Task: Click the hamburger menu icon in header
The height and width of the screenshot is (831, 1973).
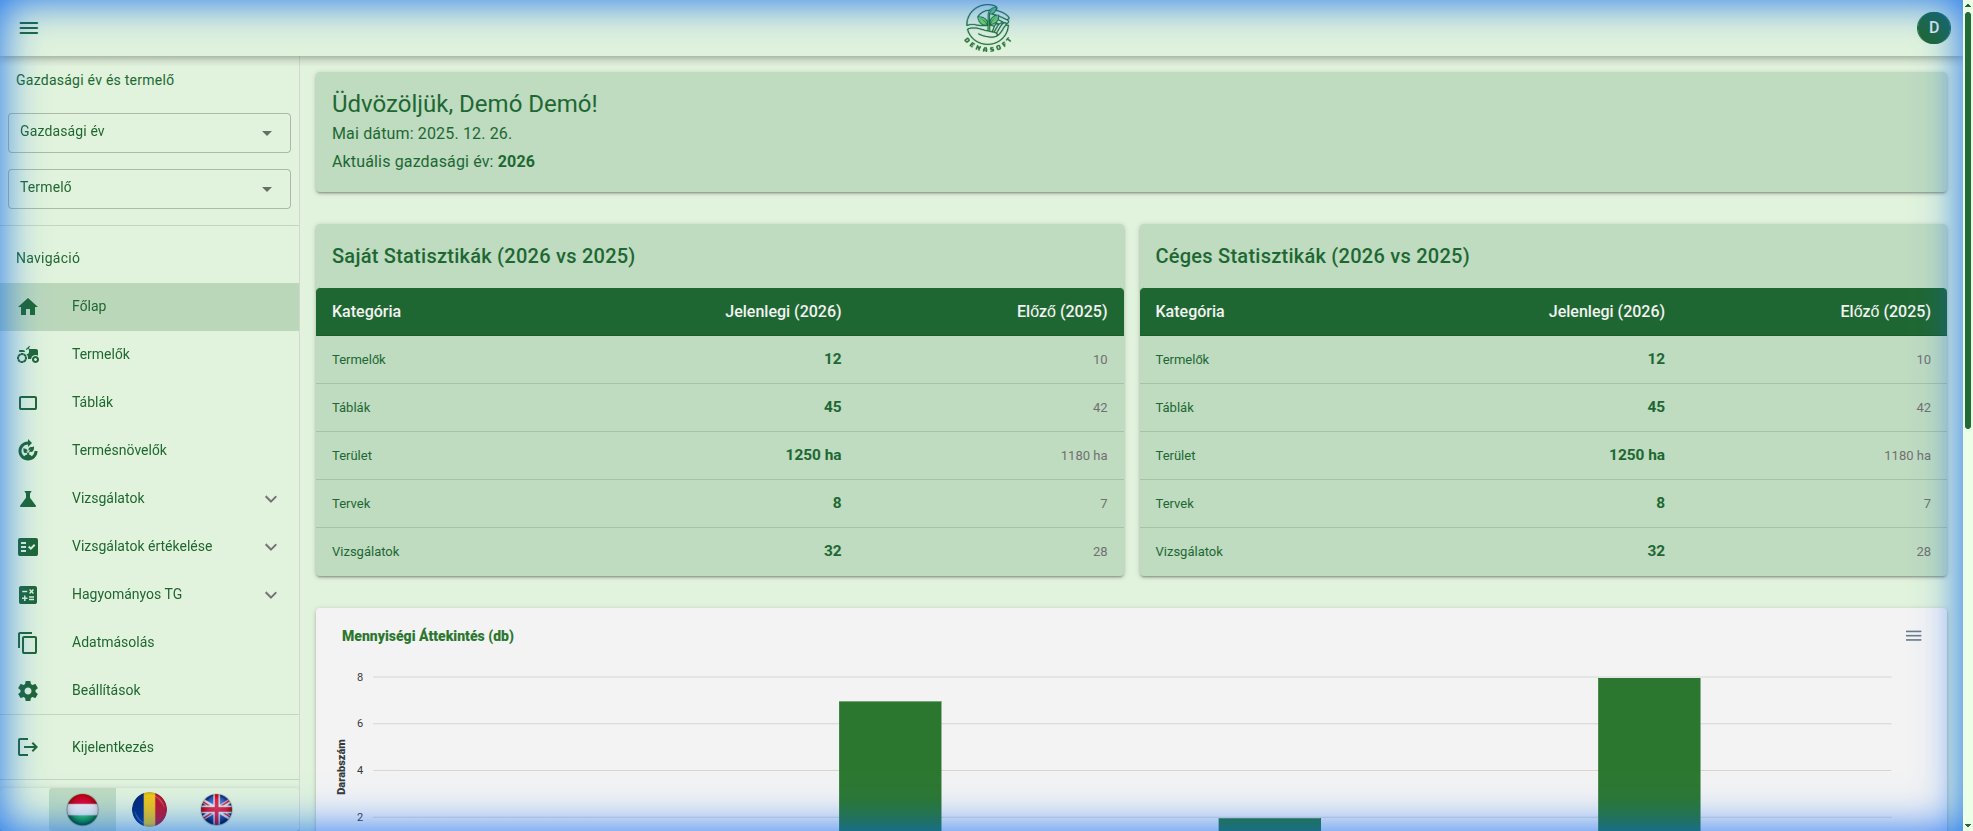Action: point(29,28)
